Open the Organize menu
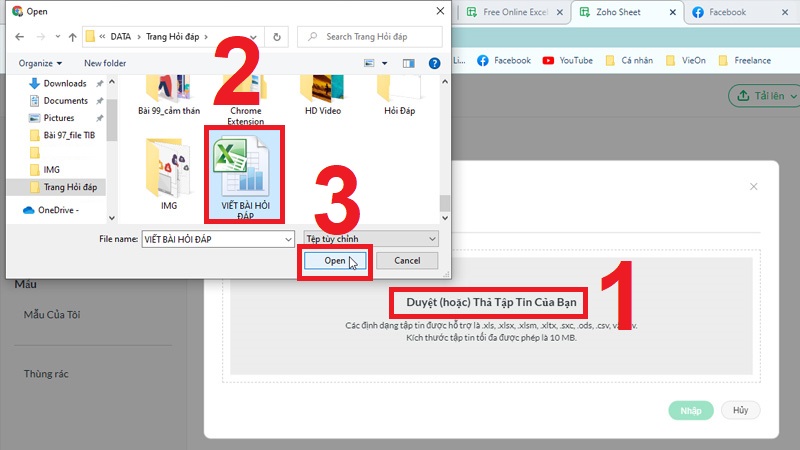 (40, 63)
